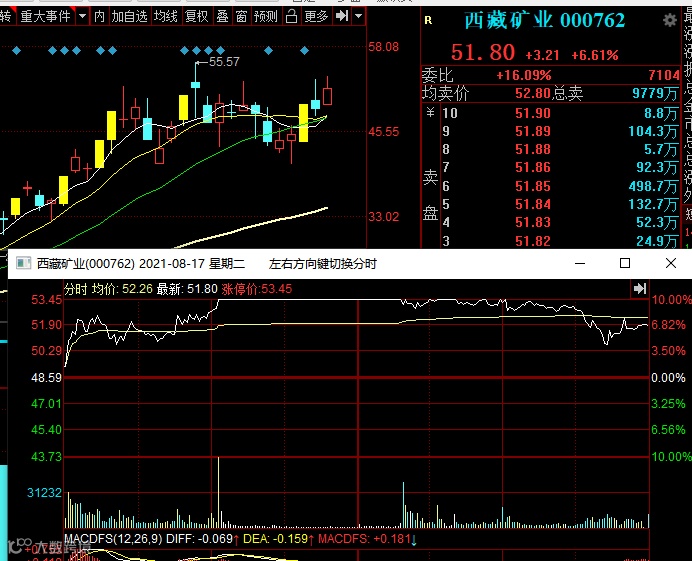The image size is (692, 561).
Task: Click the 分时 label in intraday chart
Action: 76,289
